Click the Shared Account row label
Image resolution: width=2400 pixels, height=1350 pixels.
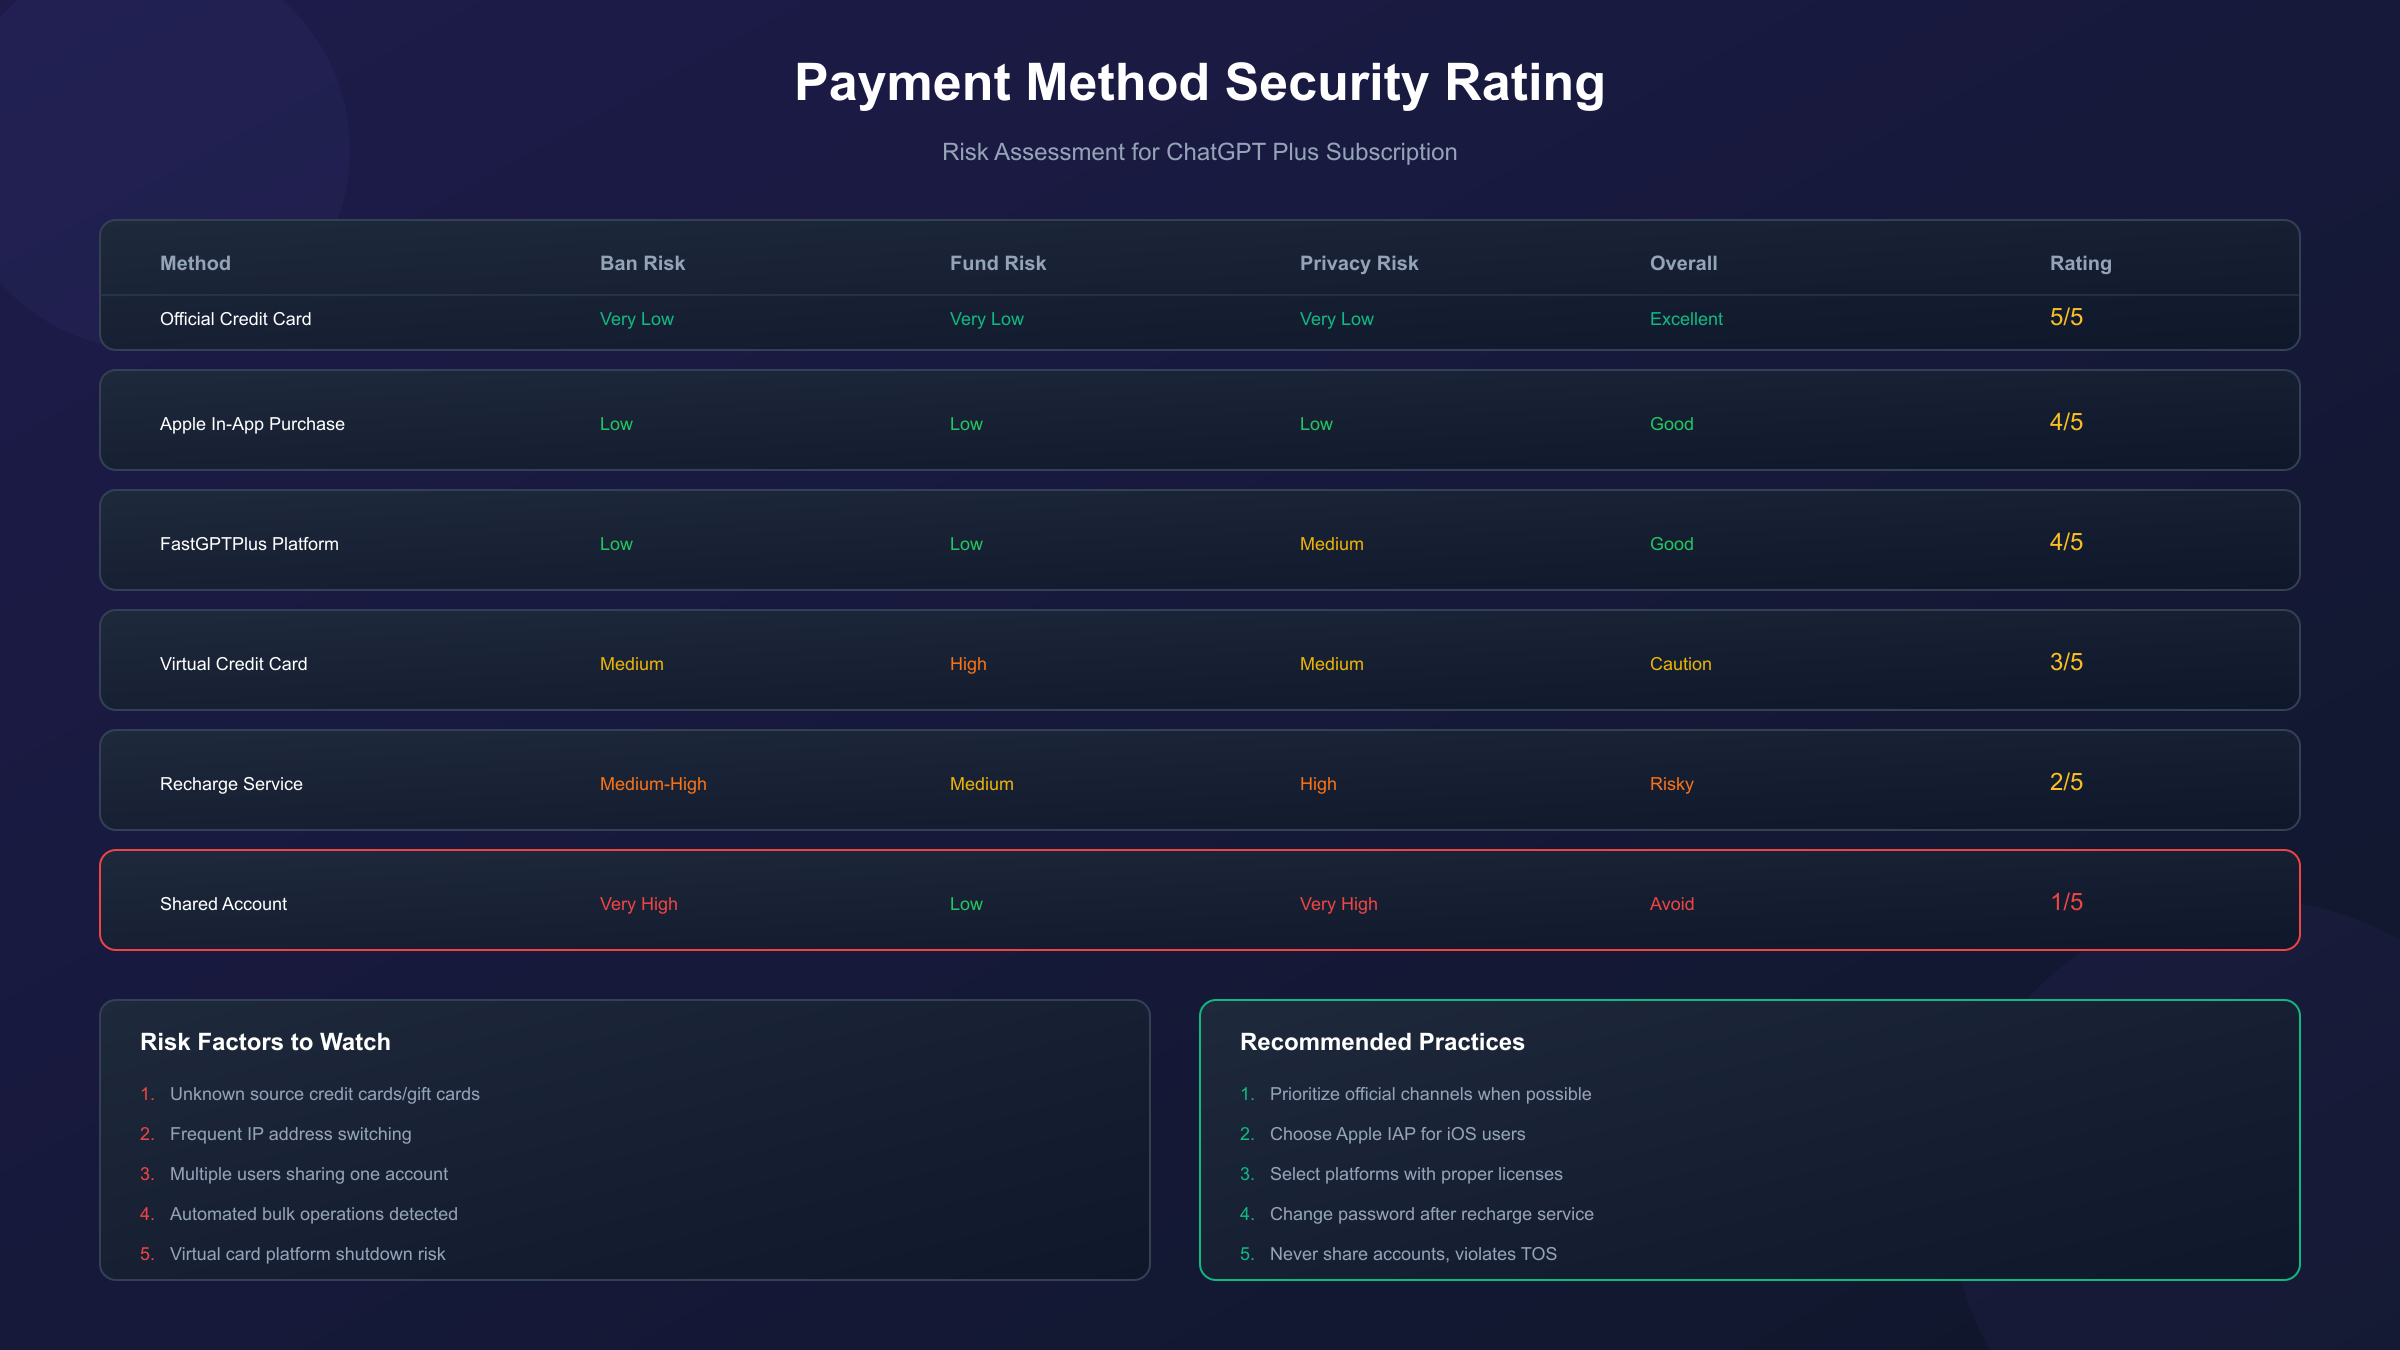(223, 904)
